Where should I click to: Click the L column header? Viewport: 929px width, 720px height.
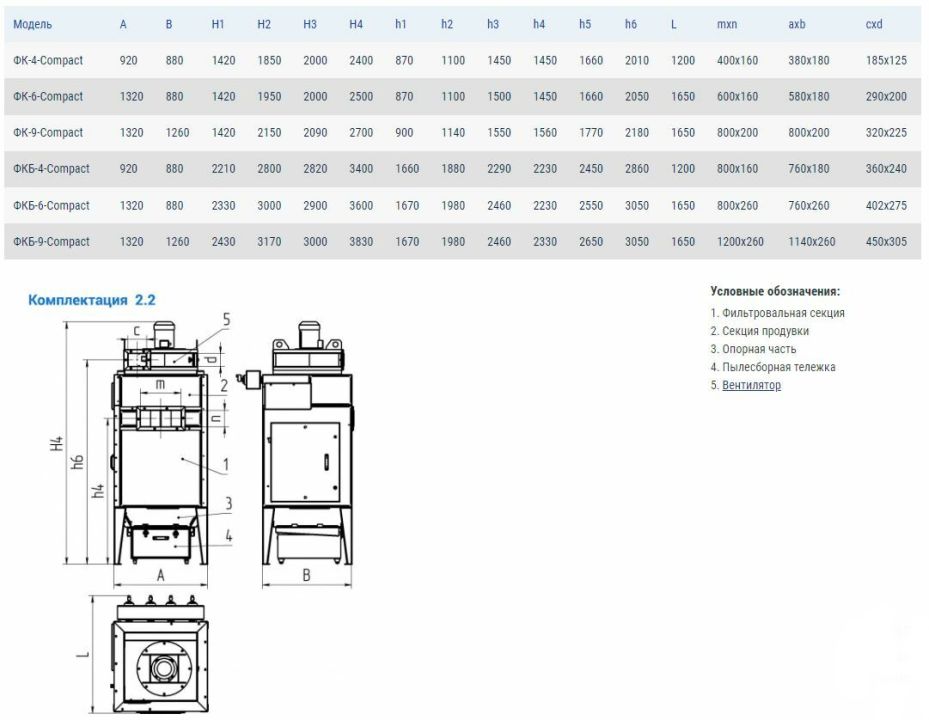click(674, 24)
